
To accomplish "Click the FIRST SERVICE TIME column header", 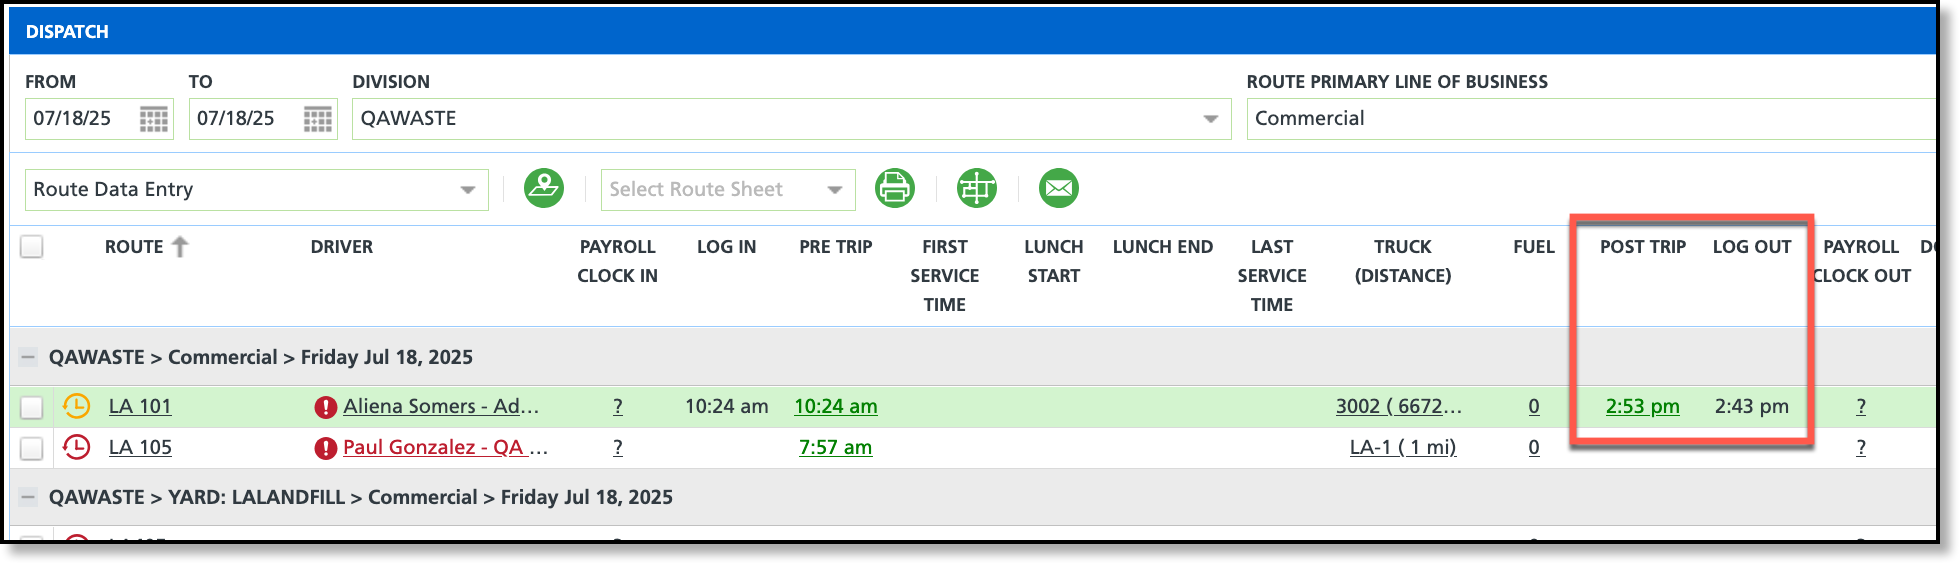I will (945, 275).
